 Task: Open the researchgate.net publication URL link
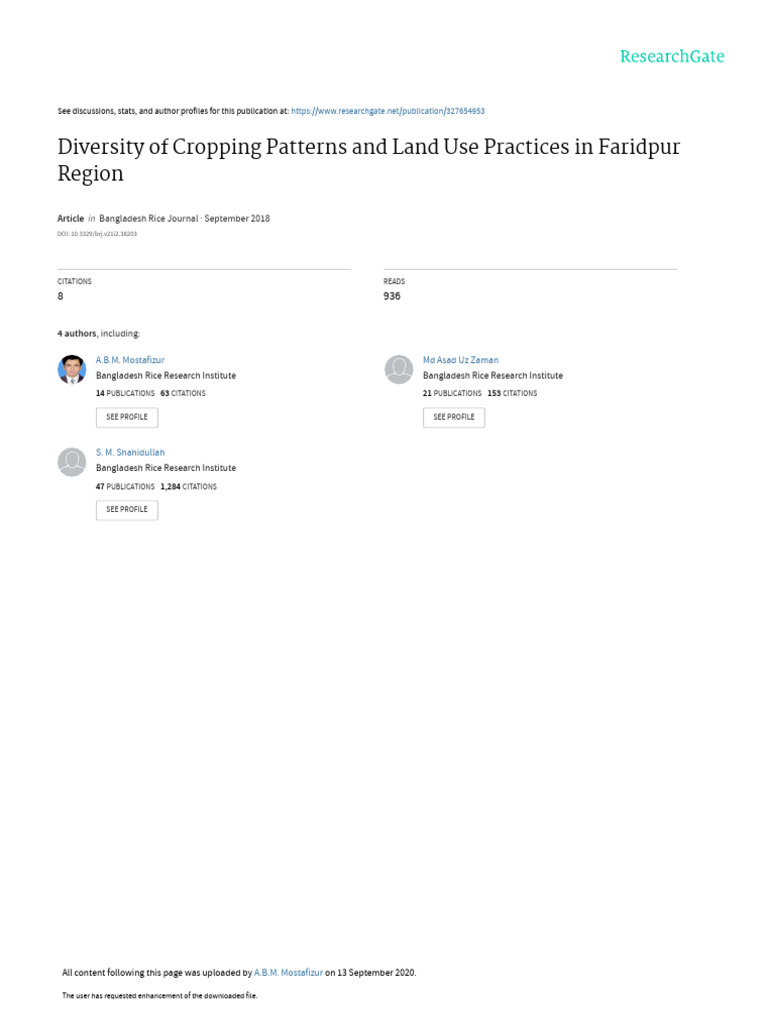(x=388, y=111)
